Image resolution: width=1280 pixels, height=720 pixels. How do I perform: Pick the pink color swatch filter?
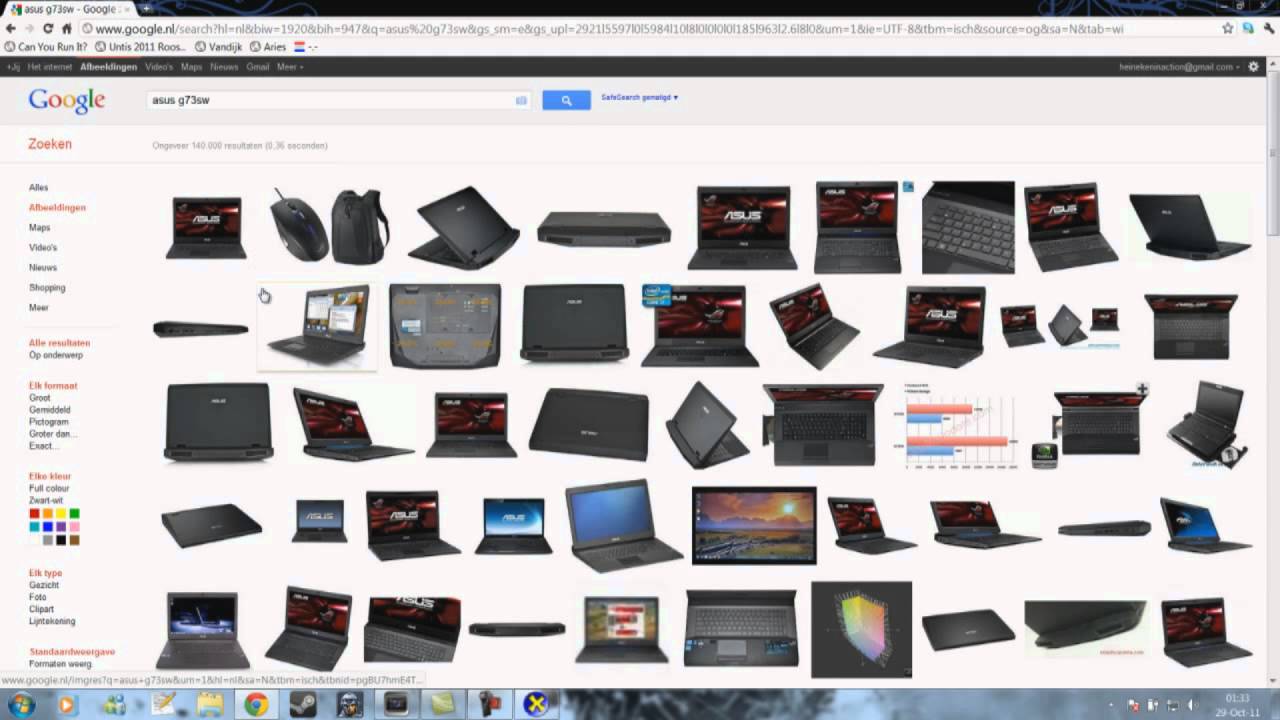[73, 527]
